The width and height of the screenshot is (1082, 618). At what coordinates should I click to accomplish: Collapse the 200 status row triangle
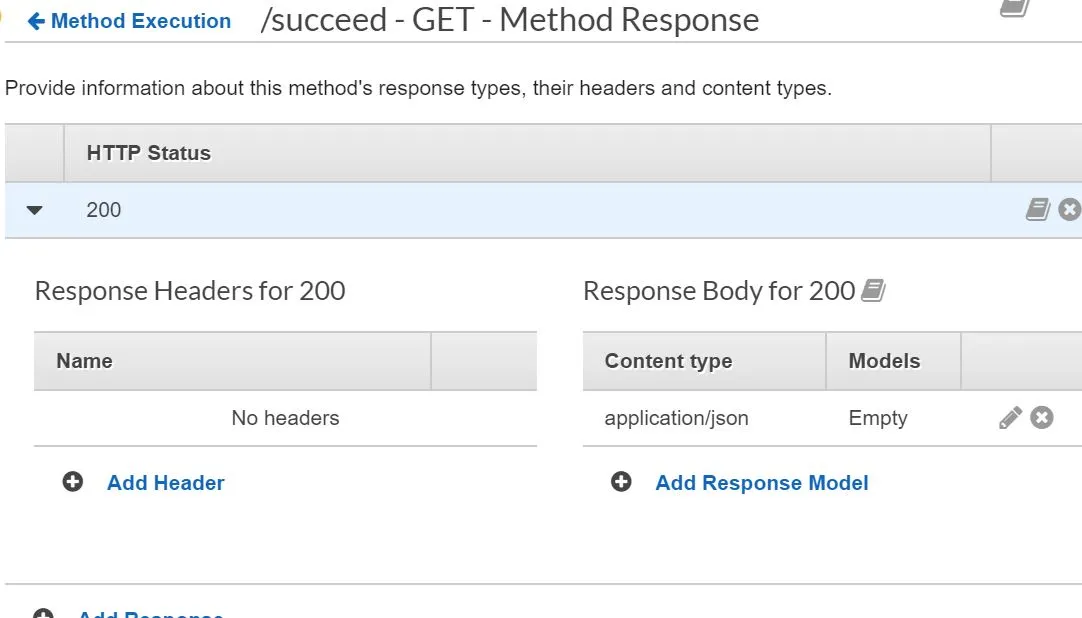tap(35, 210)
